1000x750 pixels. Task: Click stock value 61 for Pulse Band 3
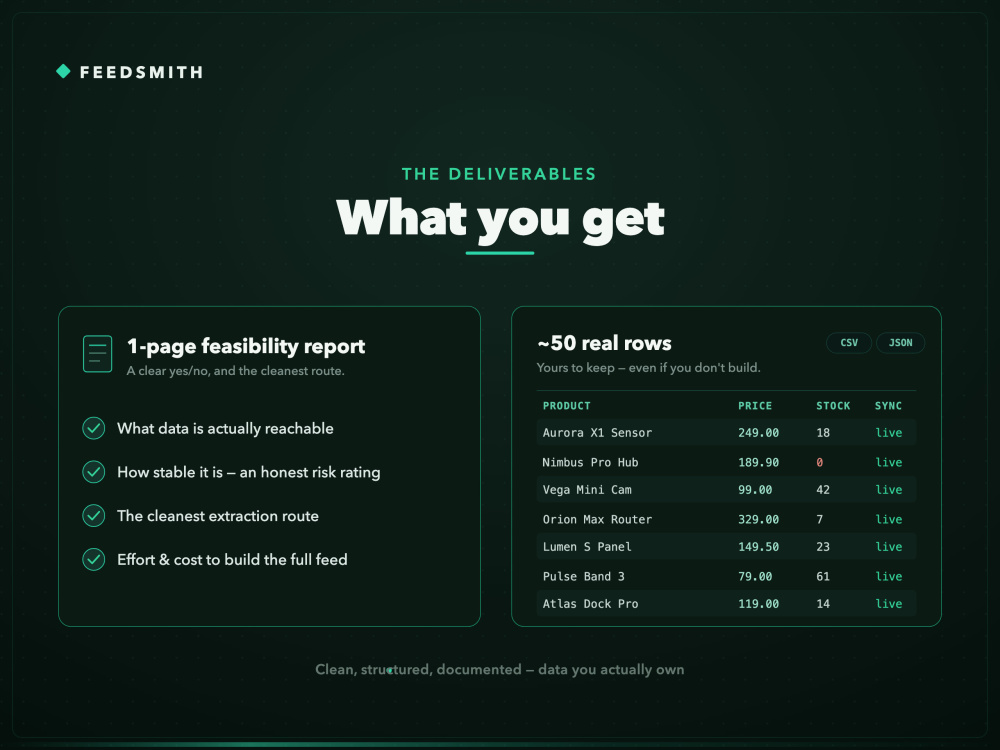pos(823,577)
